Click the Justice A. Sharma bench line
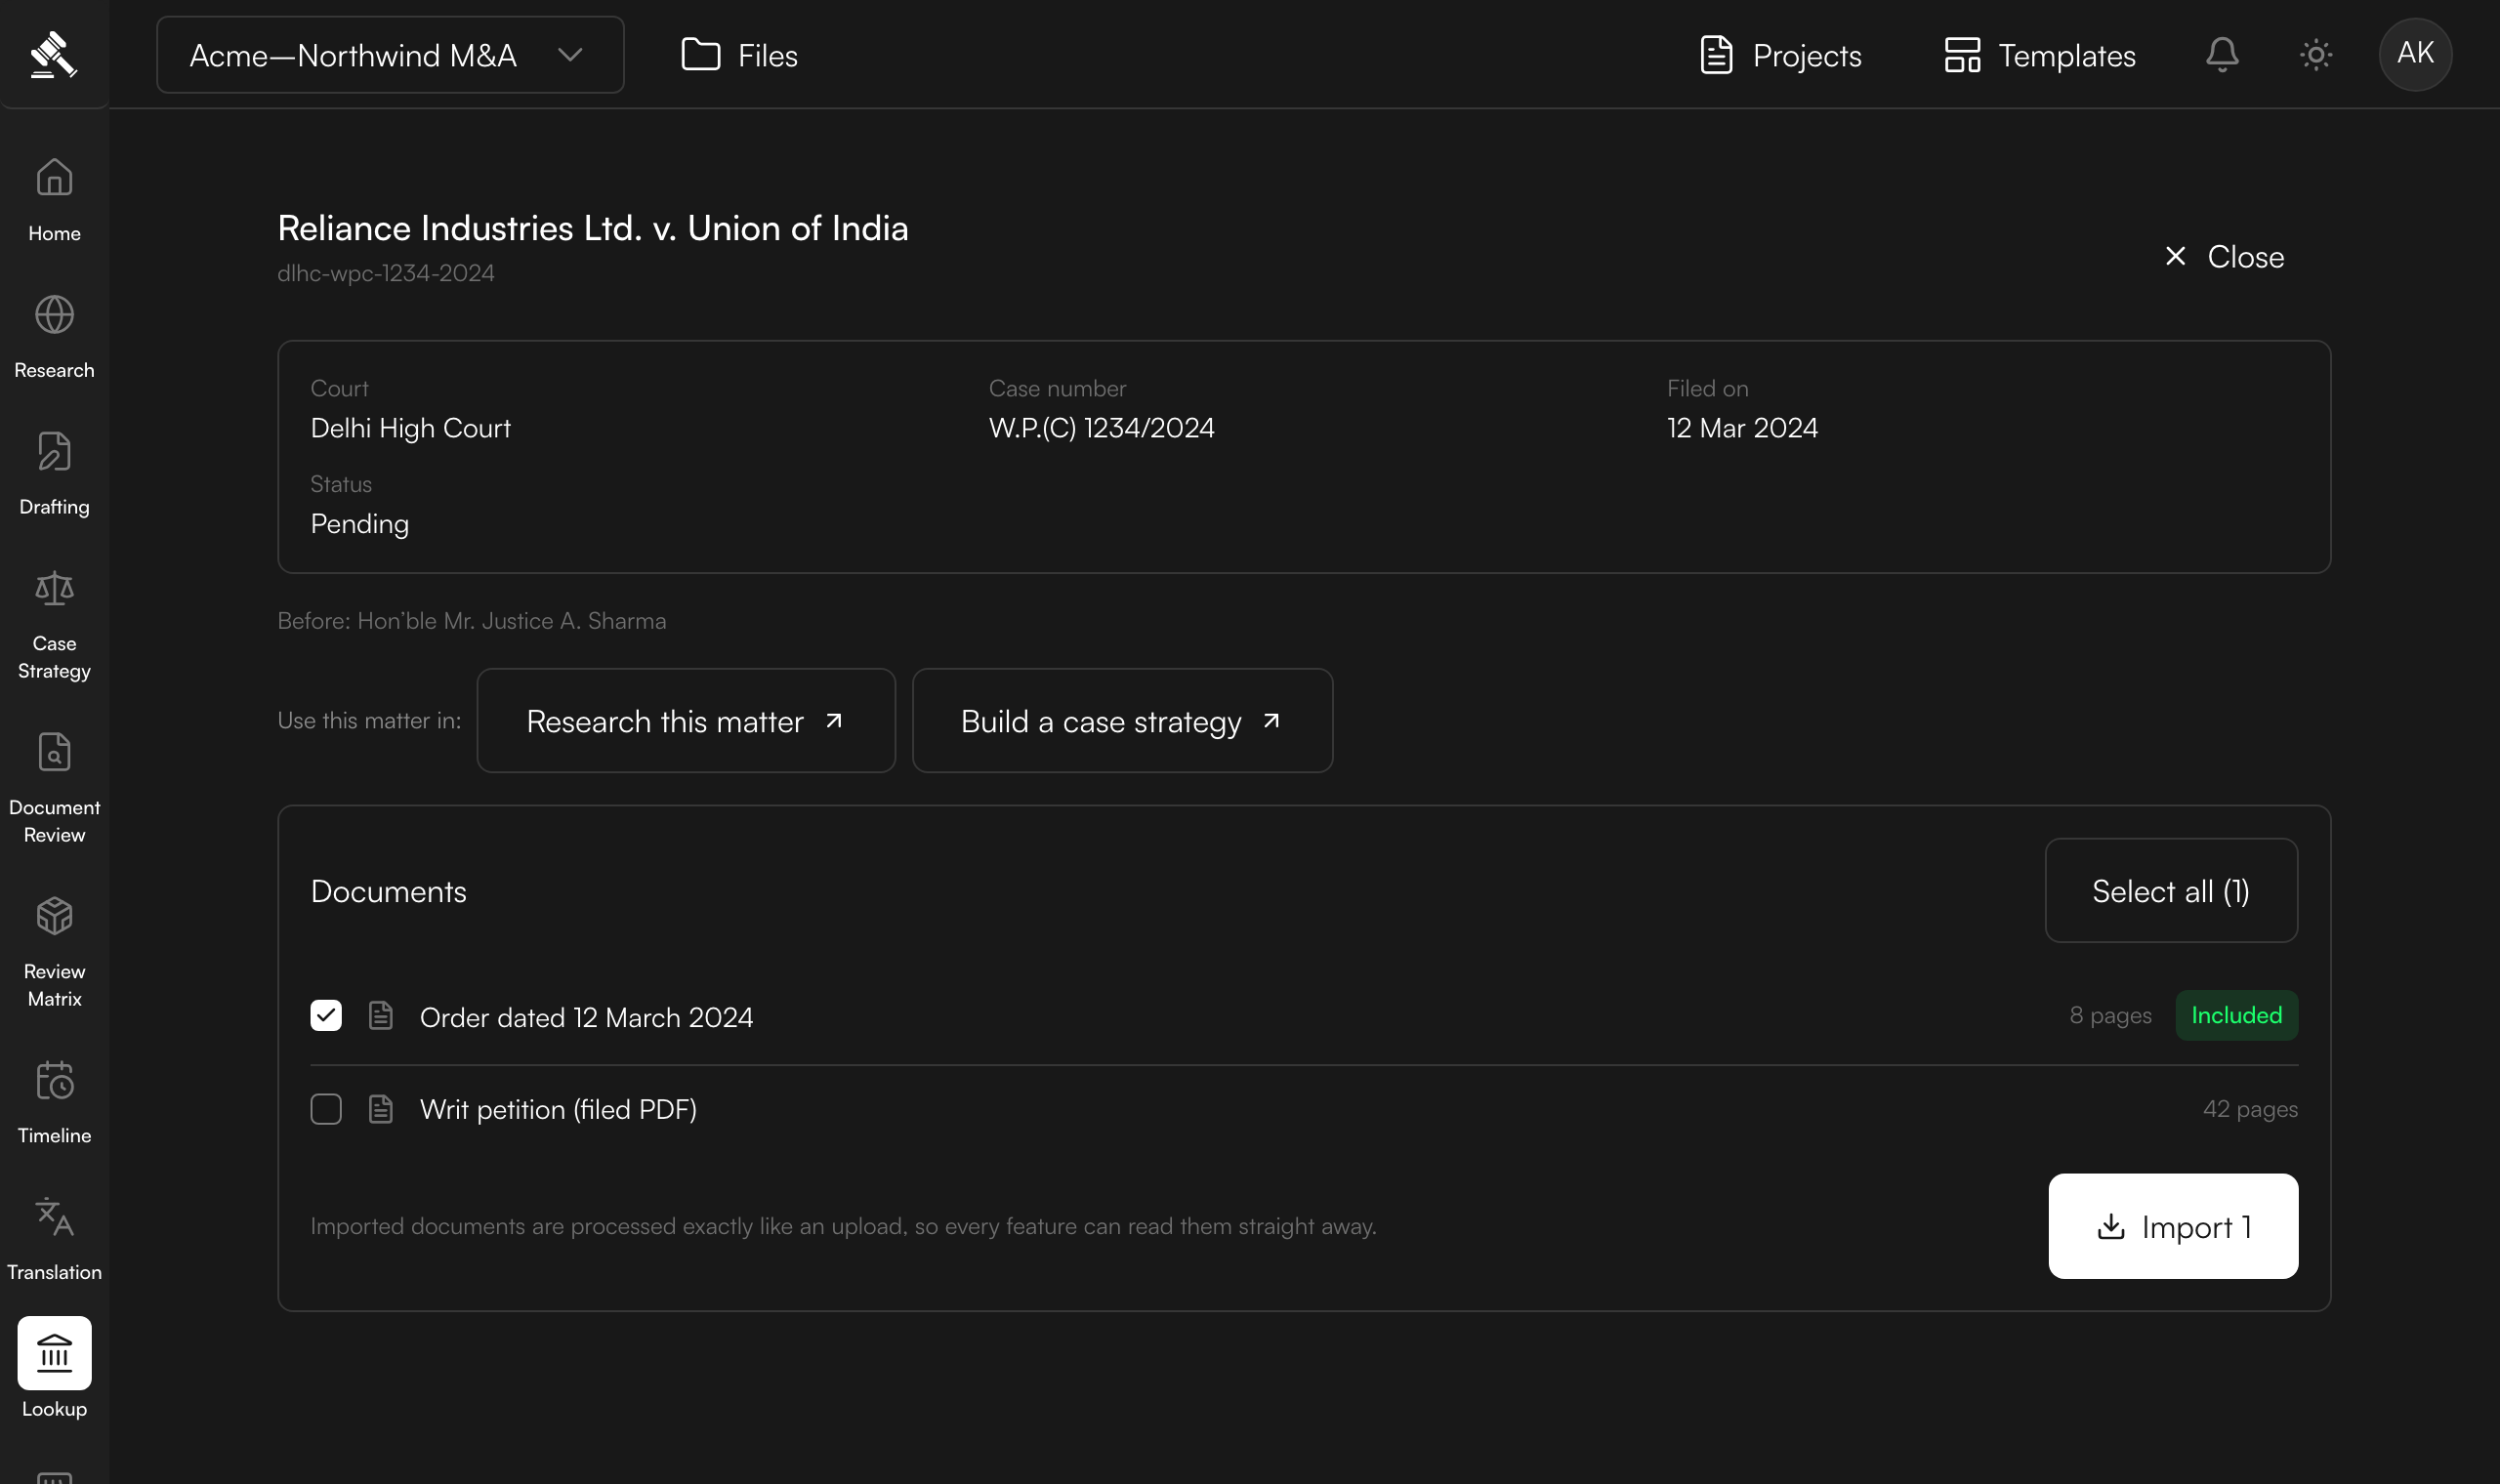This screenshot has height=1484, width=2500. coord(472,621)
